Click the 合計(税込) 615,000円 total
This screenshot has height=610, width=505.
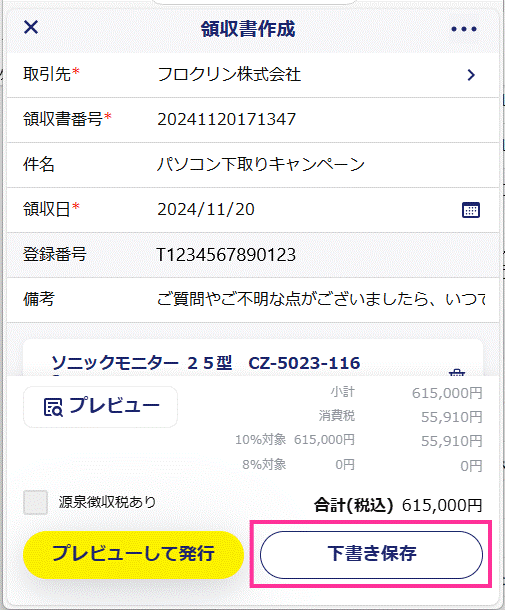398,505
